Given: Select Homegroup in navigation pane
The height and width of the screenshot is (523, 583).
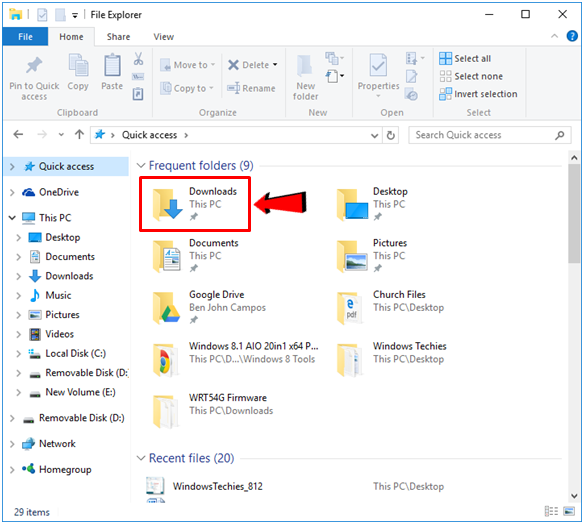Looking at the screenshot, I should point(65,469).
